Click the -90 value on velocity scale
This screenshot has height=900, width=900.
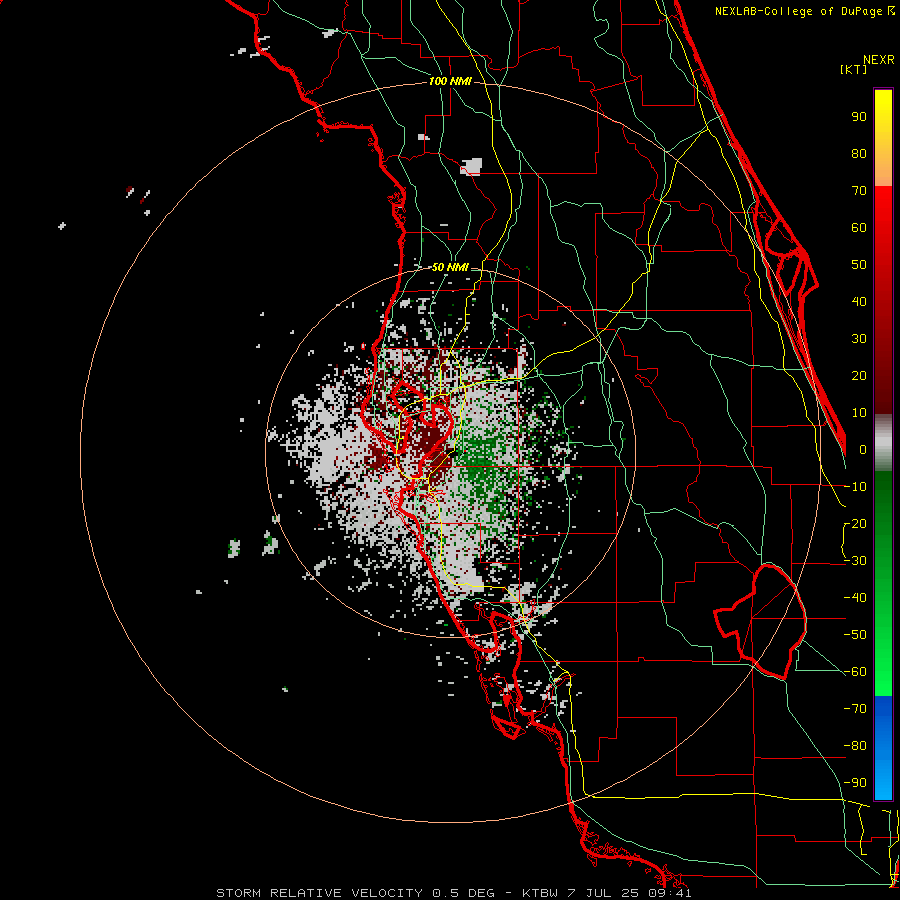coord(855,783)
